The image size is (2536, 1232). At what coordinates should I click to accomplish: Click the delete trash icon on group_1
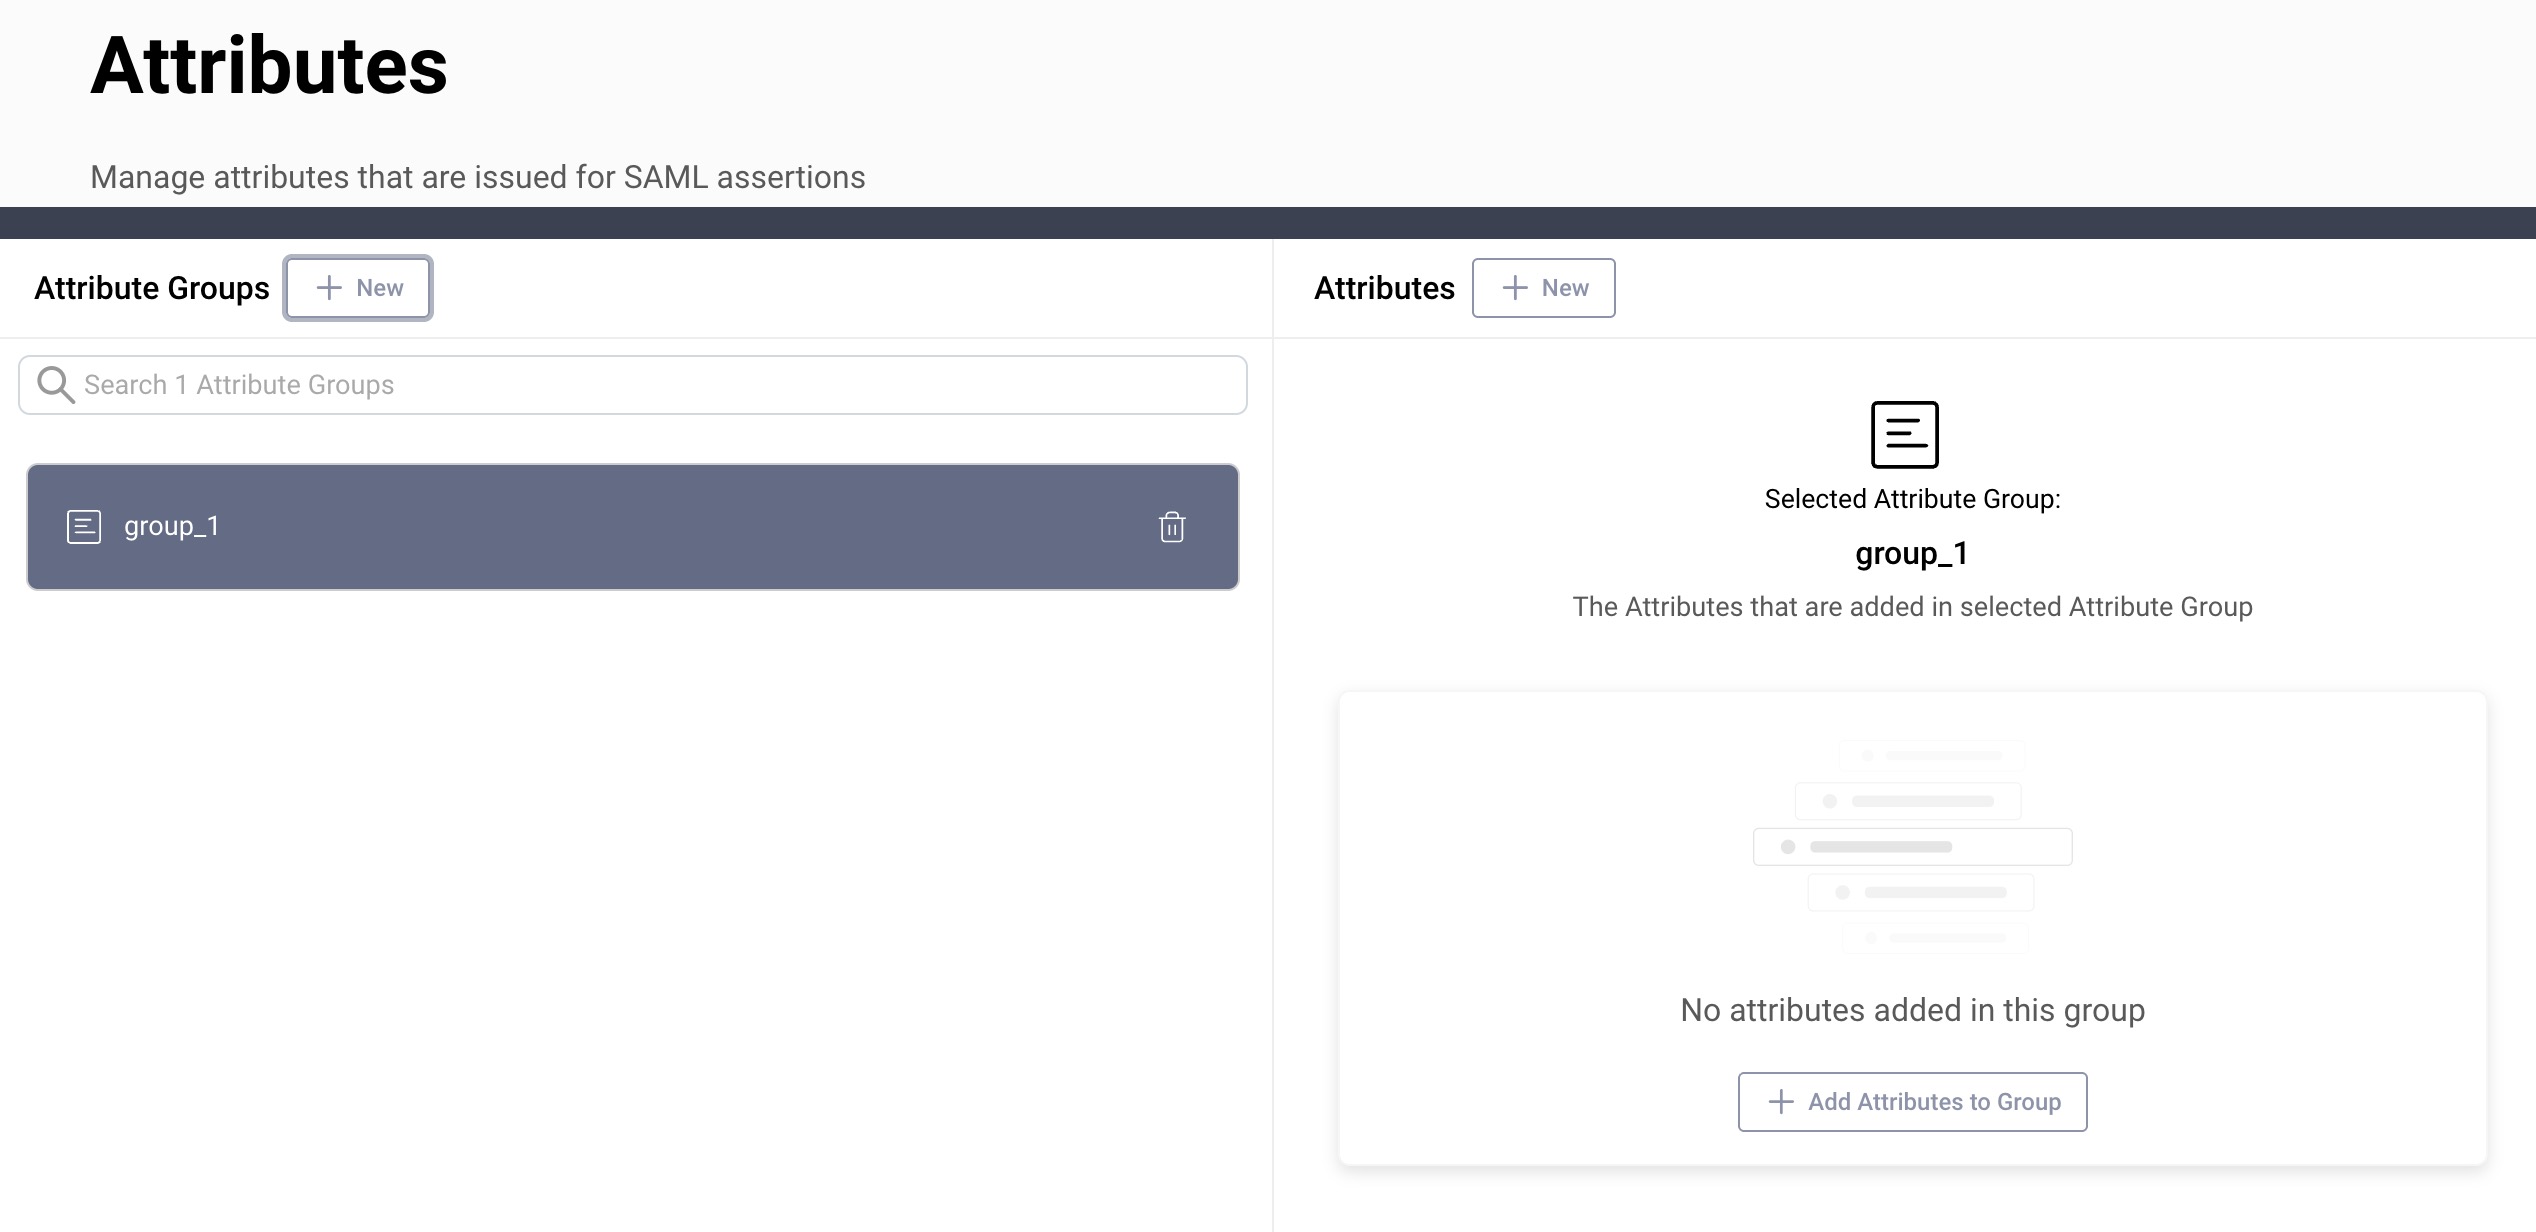click(1170, 527)
